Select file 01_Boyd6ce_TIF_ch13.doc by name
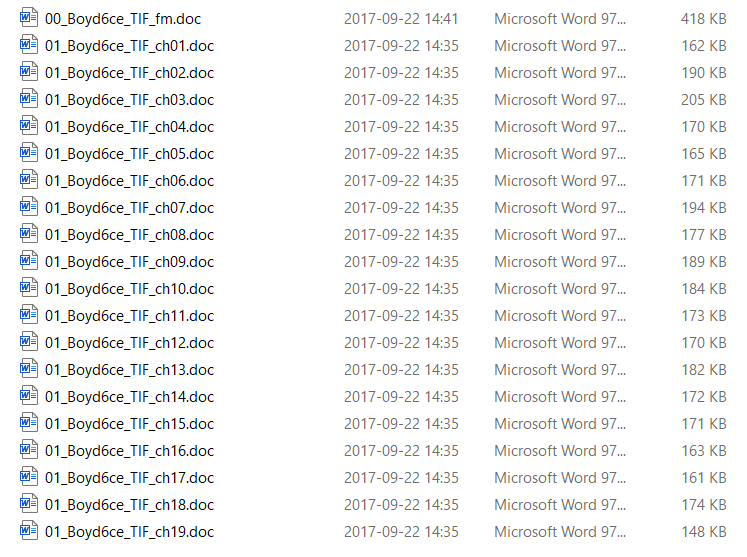Viewport: 747px width, 557px height. point(129,370)
